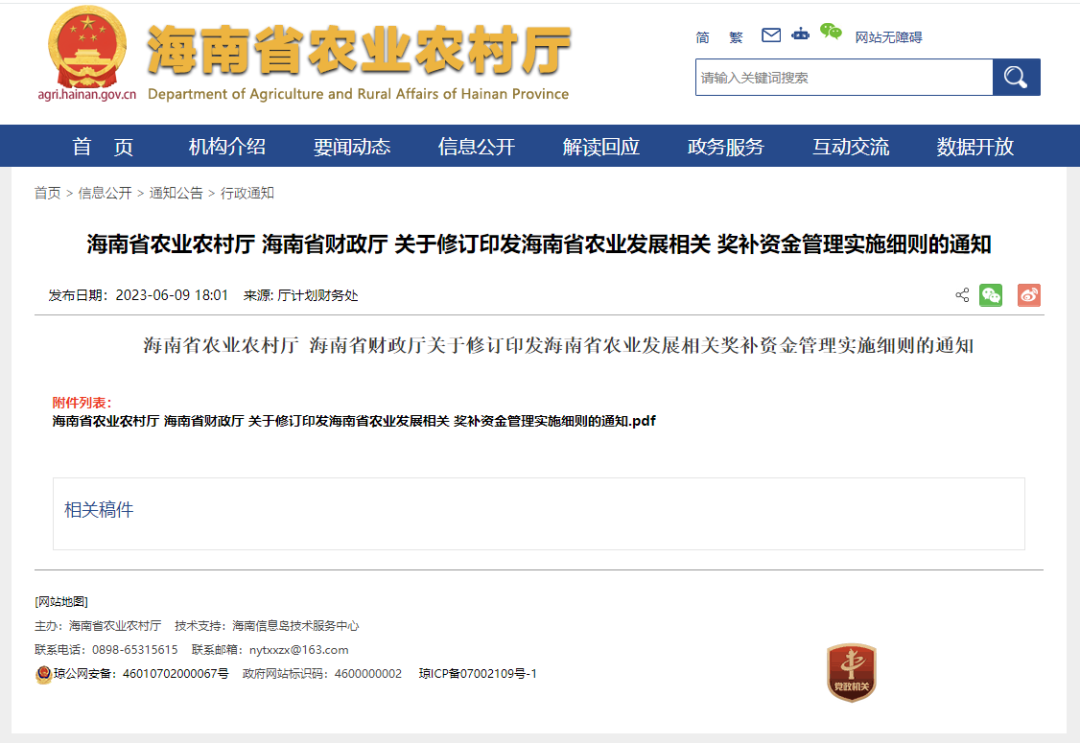The image size is (1080, 743).
Task: Click source text 厅计划财务处
Action: point(318,295)
